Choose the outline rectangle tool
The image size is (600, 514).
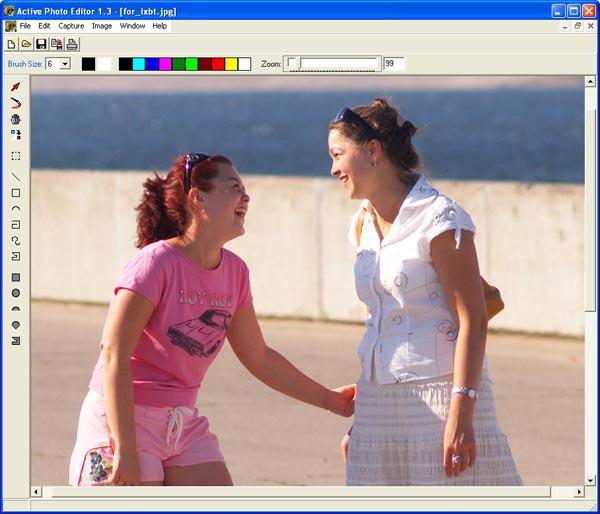[x=15, y=193]
